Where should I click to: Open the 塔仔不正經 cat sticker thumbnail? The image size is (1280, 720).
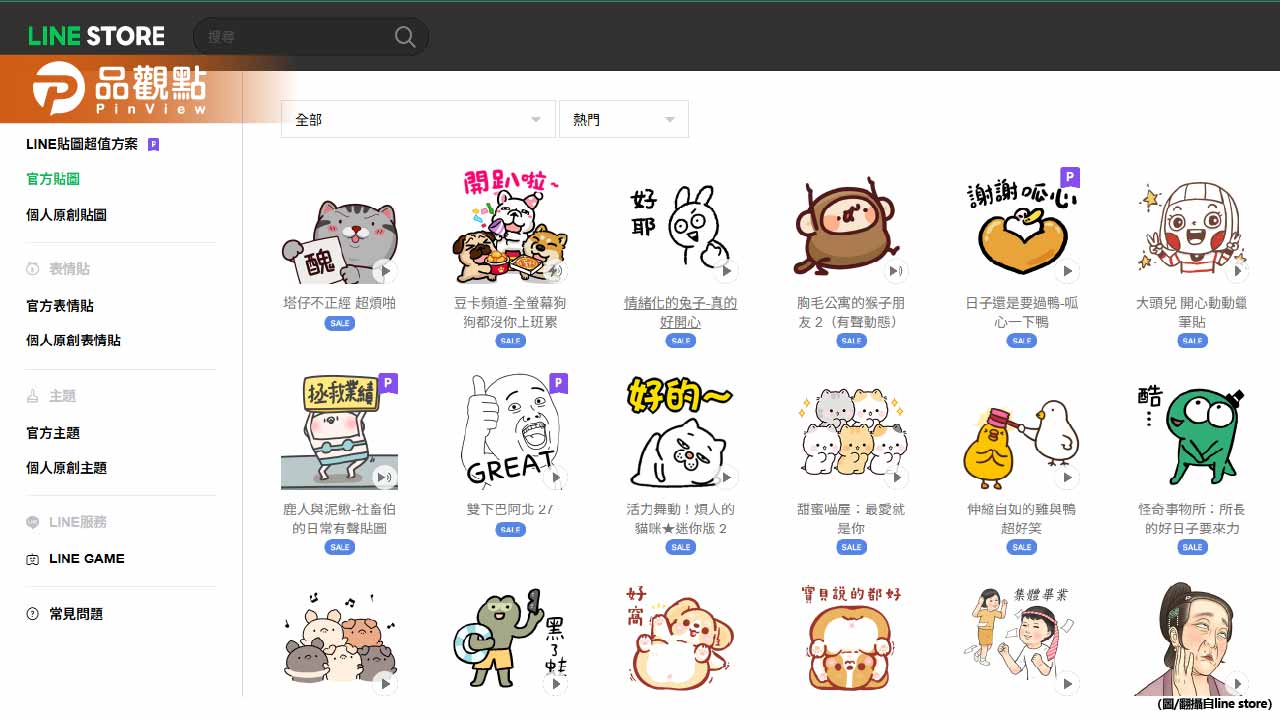coord(340,226)
